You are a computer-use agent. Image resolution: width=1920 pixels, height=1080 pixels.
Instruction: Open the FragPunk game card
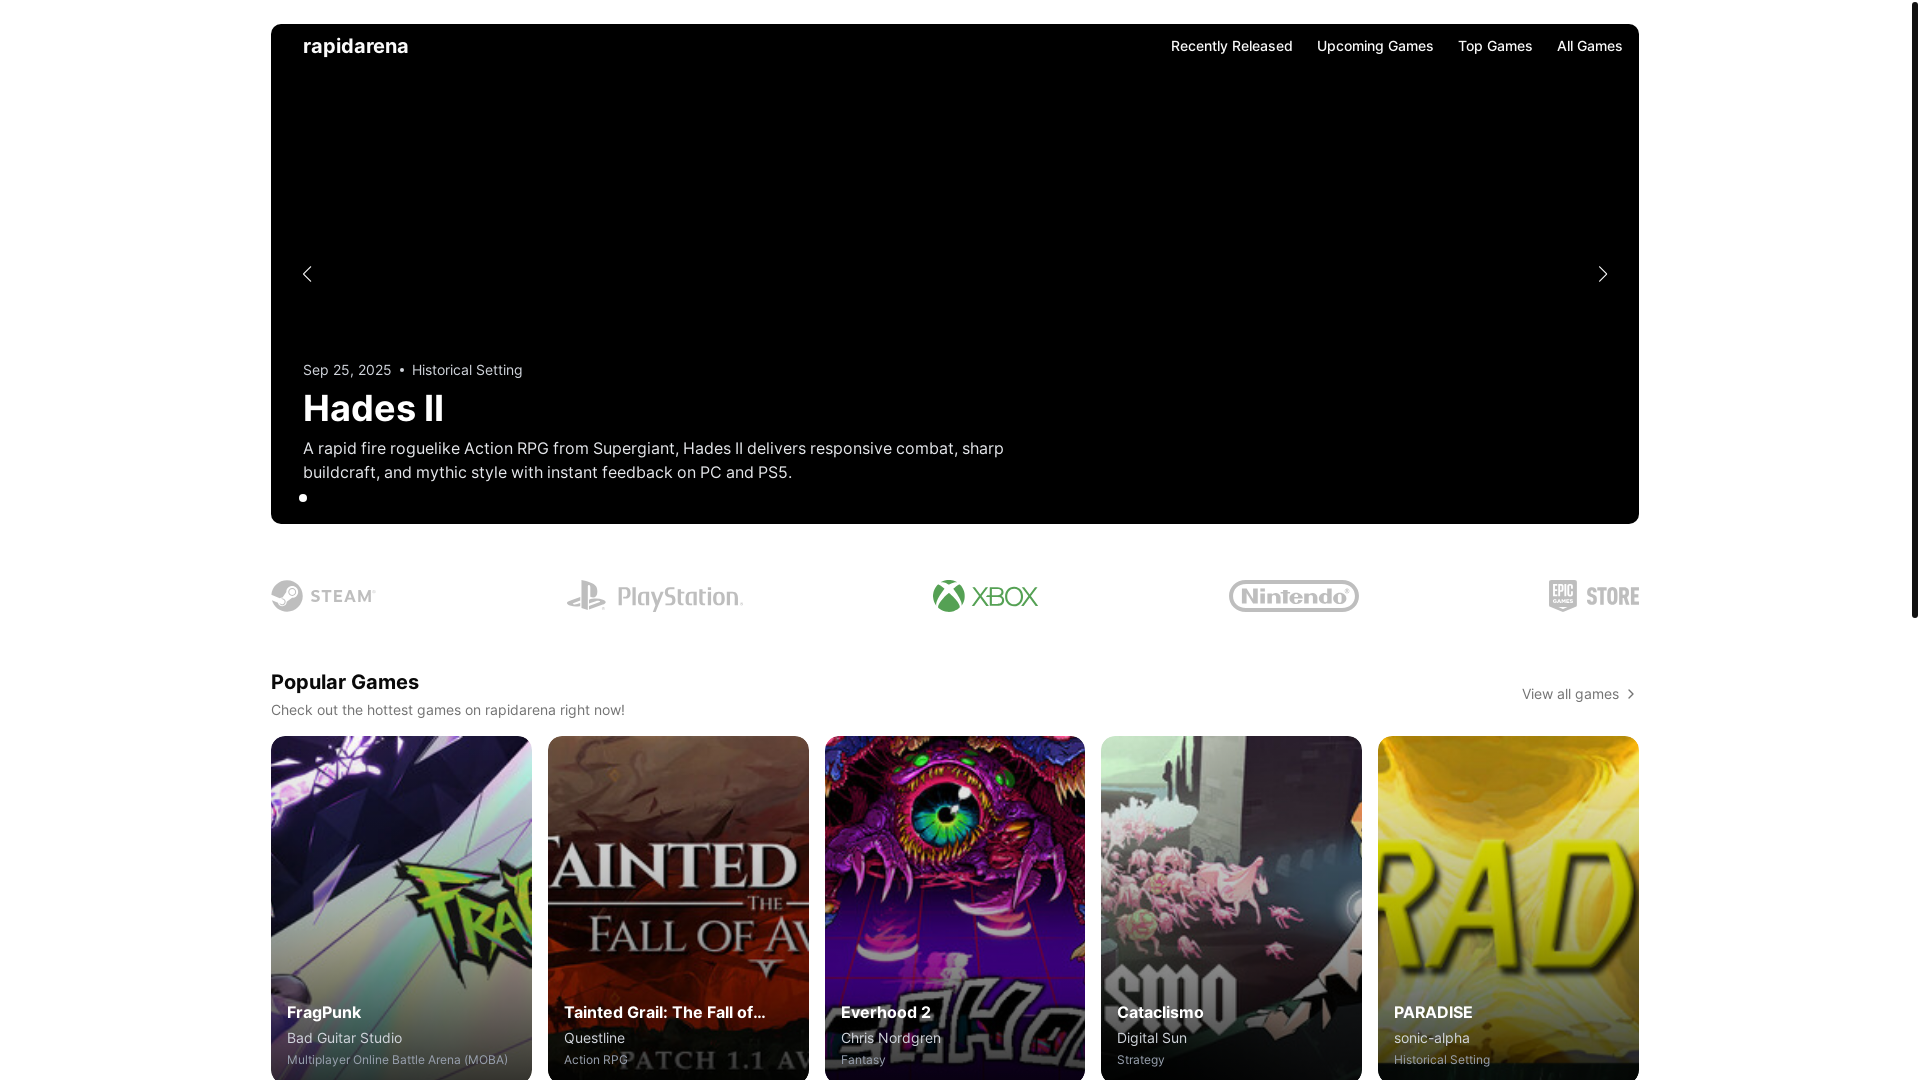(x=401, y=908)
